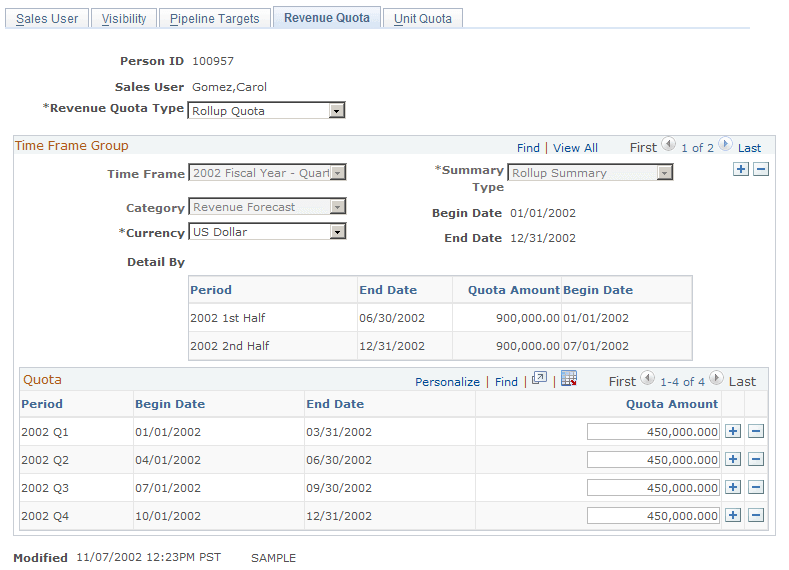Delete the 2002 Q3 quota row

(x=756, y=487)
